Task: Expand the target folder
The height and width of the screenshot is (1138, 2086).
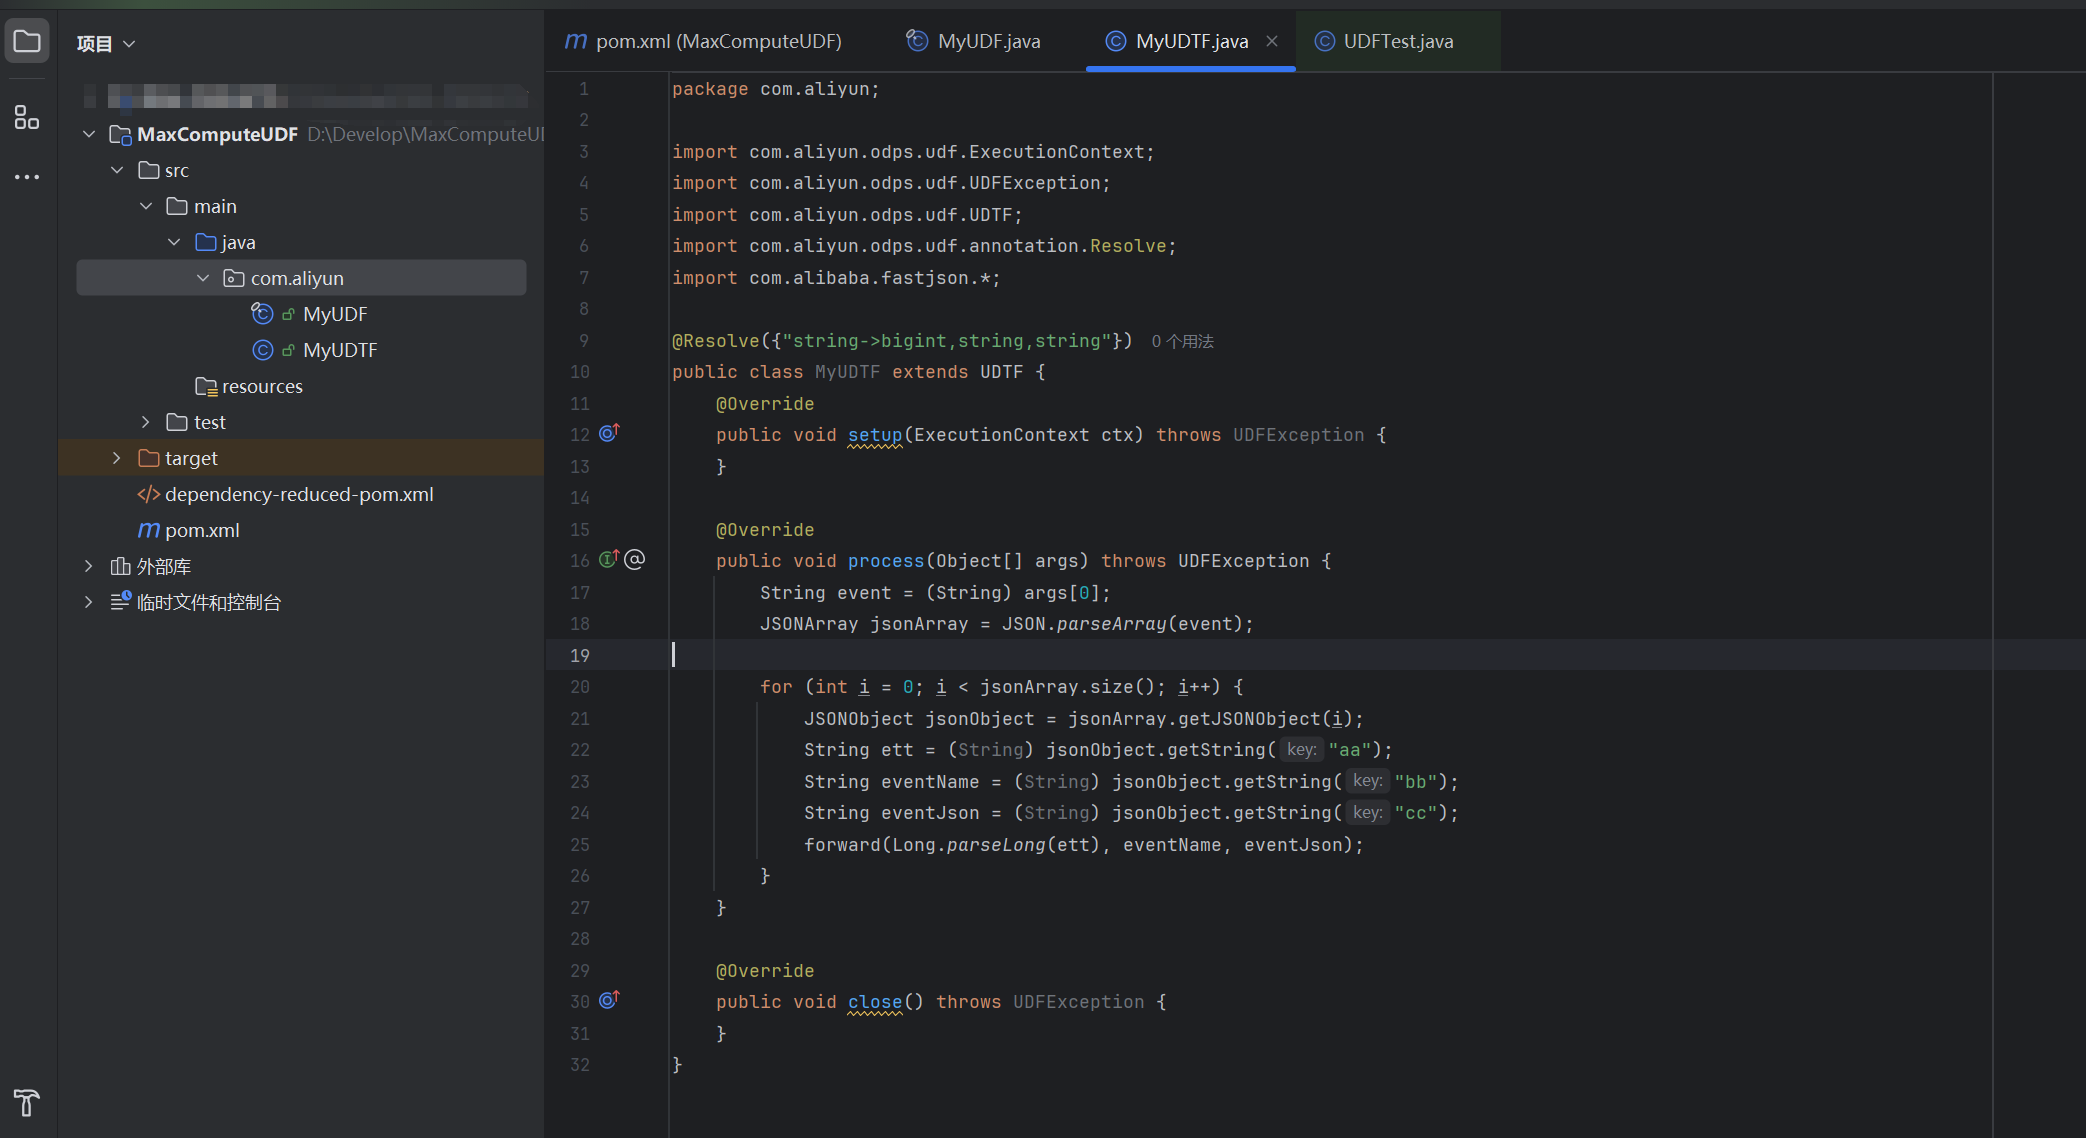Action: pyautogui.click(x=117, y=458)
